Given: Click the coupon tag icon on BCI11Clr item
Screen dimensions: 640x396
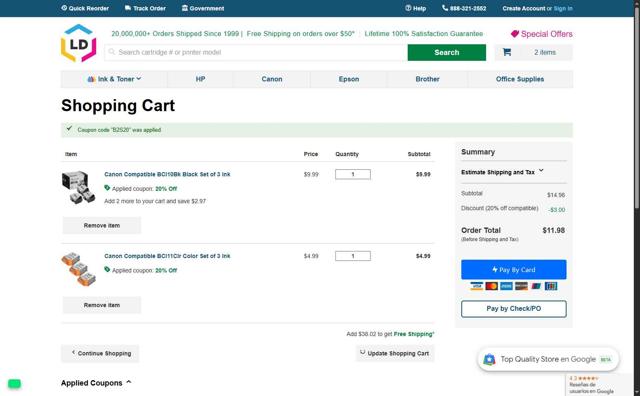Looking at the screenshot, I should (107, 270).
